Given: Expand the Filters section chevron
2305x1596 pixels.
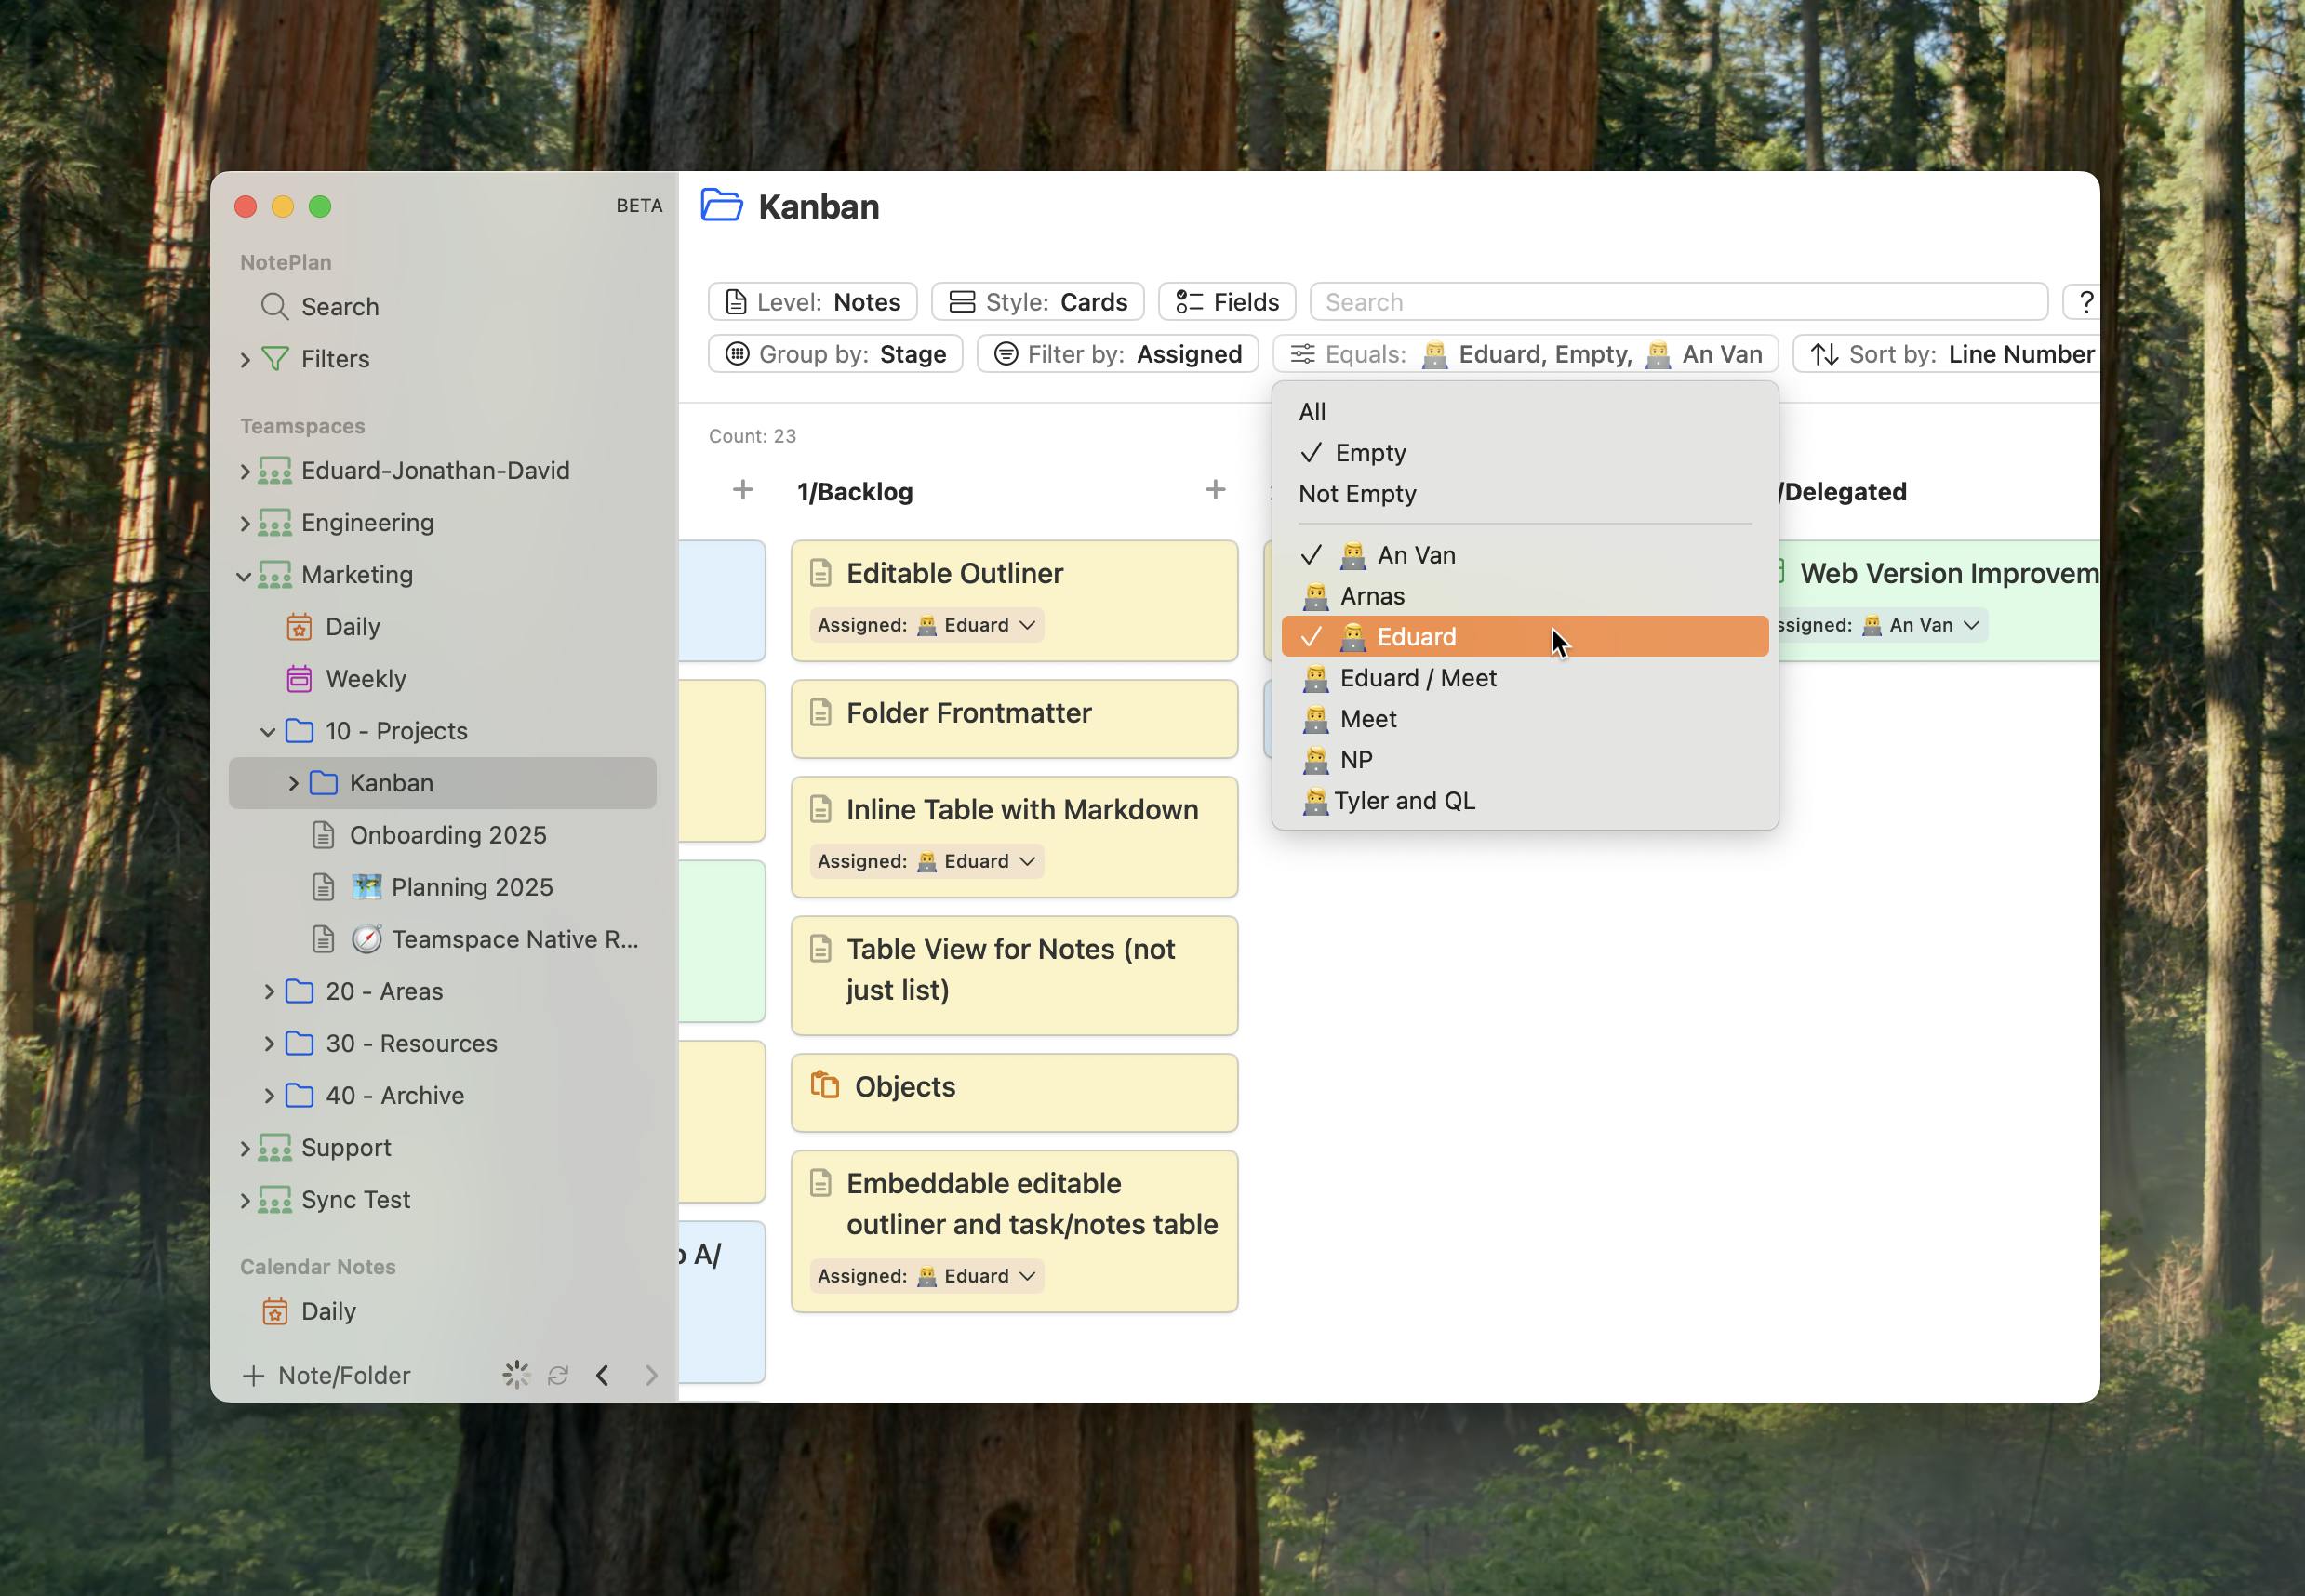Looking at the screenshot, I should tap(245, 359).
